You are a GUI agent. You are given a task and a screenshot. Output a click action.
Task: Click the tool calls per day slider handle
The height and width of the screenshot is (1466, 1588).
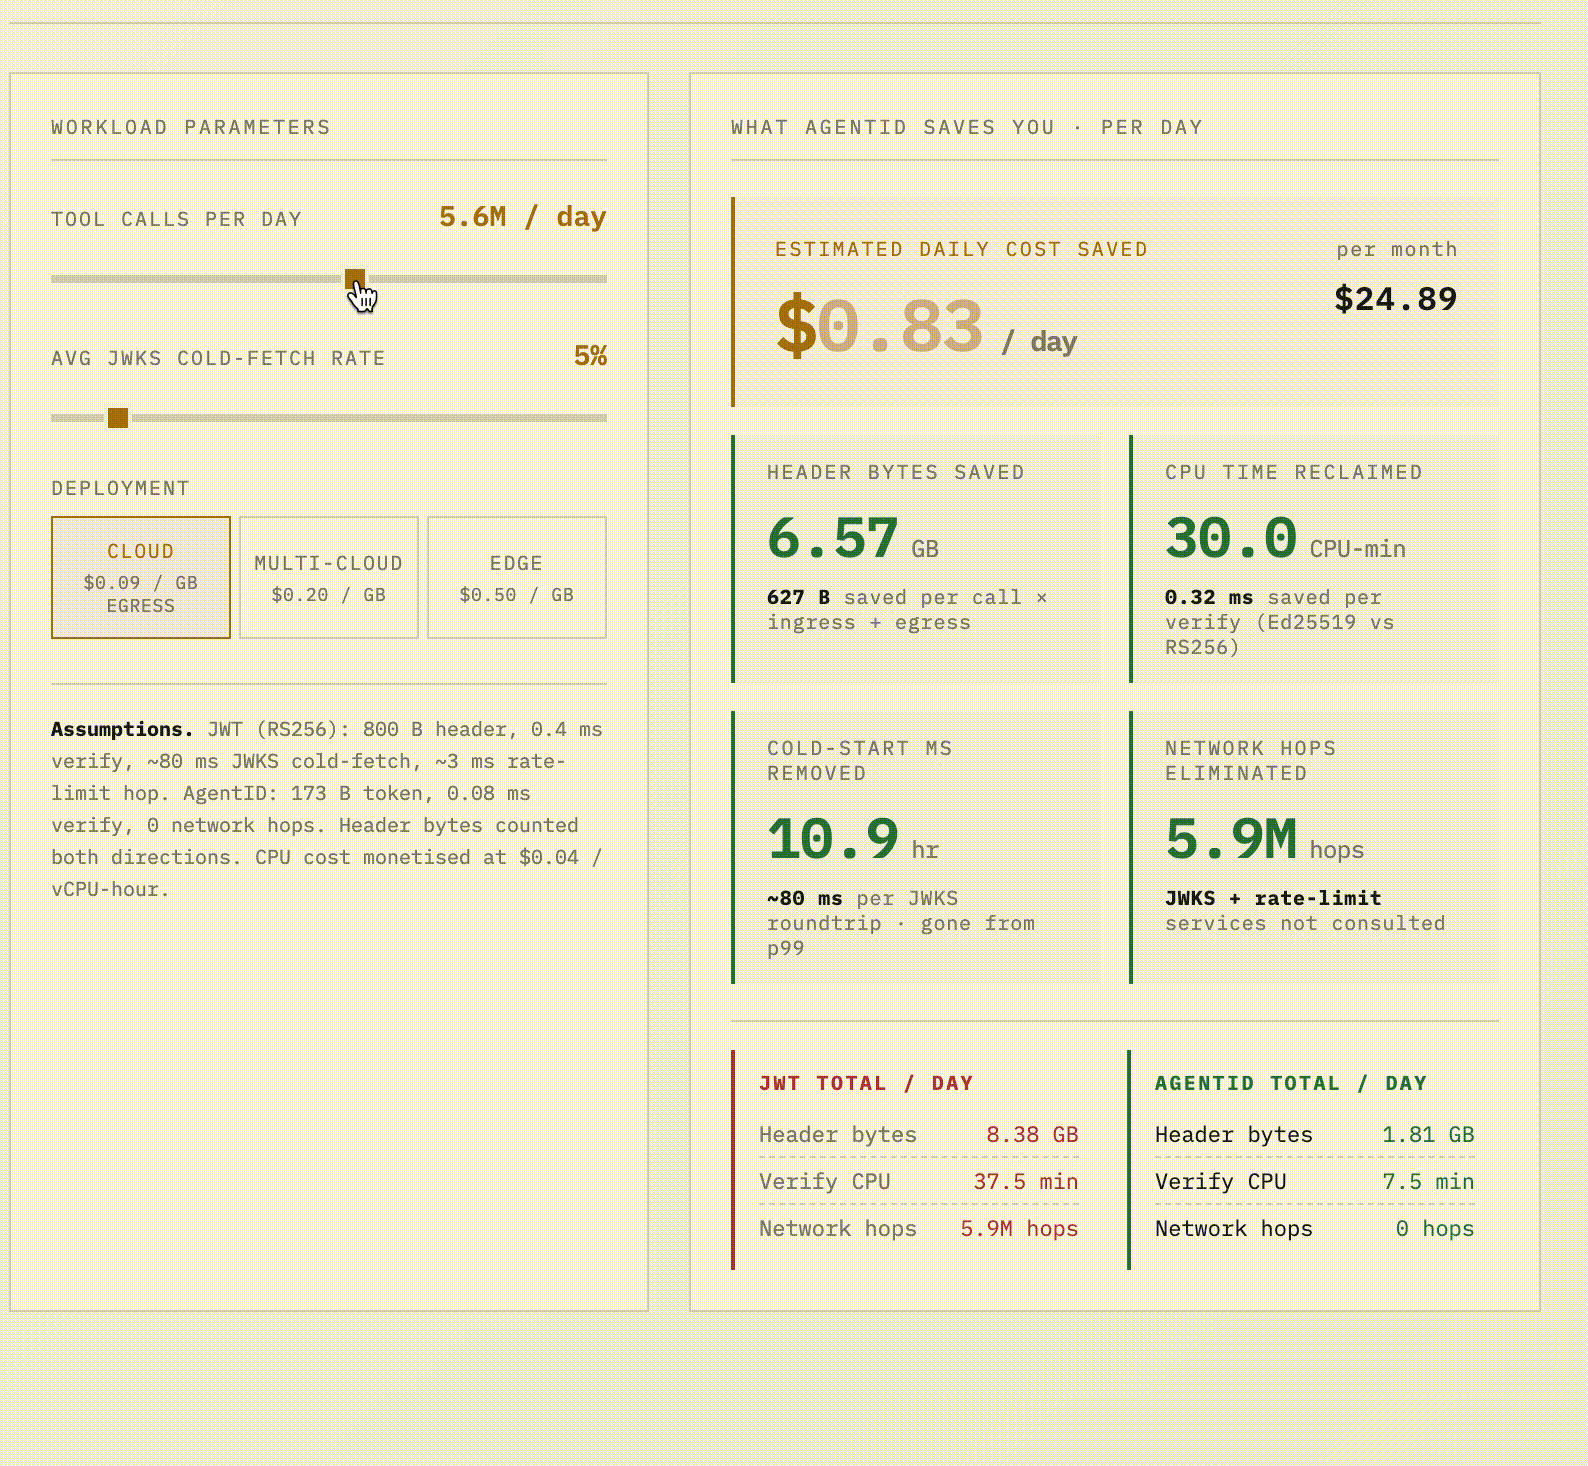pyautogui.click(x=355, y=279)
